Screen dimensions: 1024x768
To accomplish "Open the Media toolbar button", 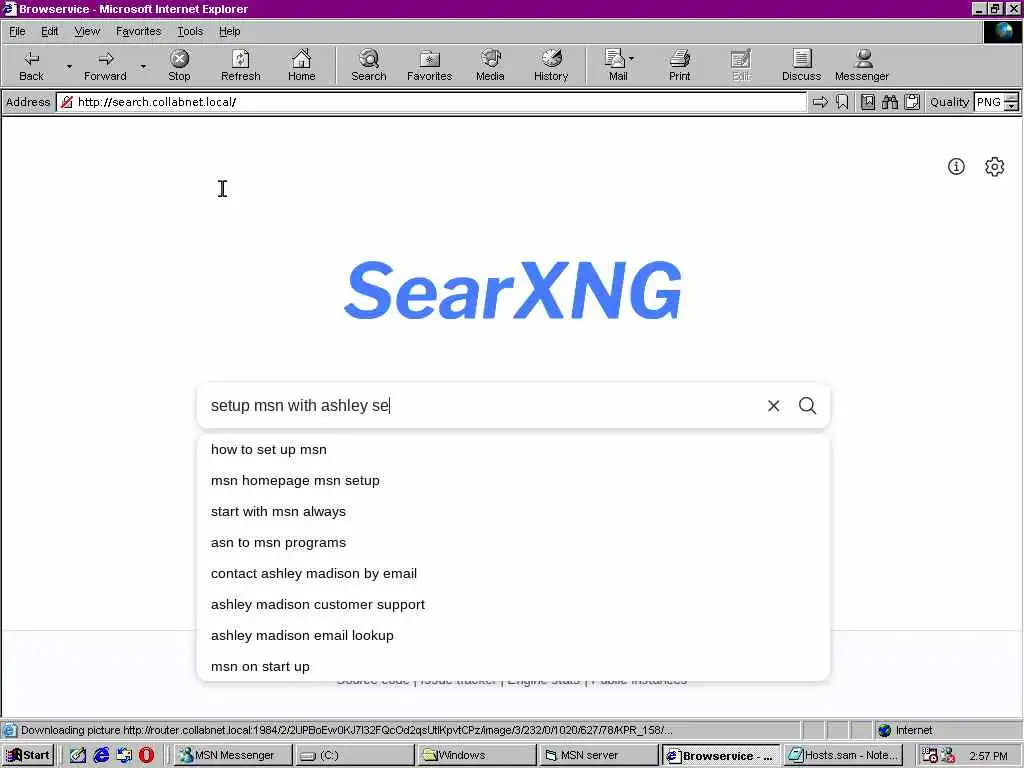I will pyautogui.click(x=490, y=65).
